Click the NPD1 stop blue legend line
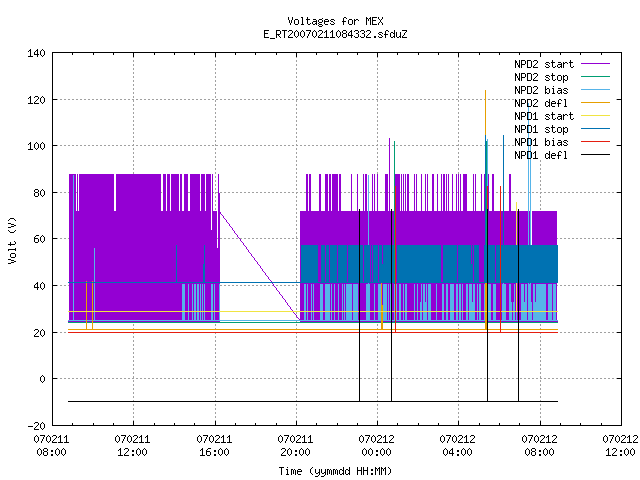Image resolution: width=640 pixels, height=480 pixels. (x=595, y=129)
